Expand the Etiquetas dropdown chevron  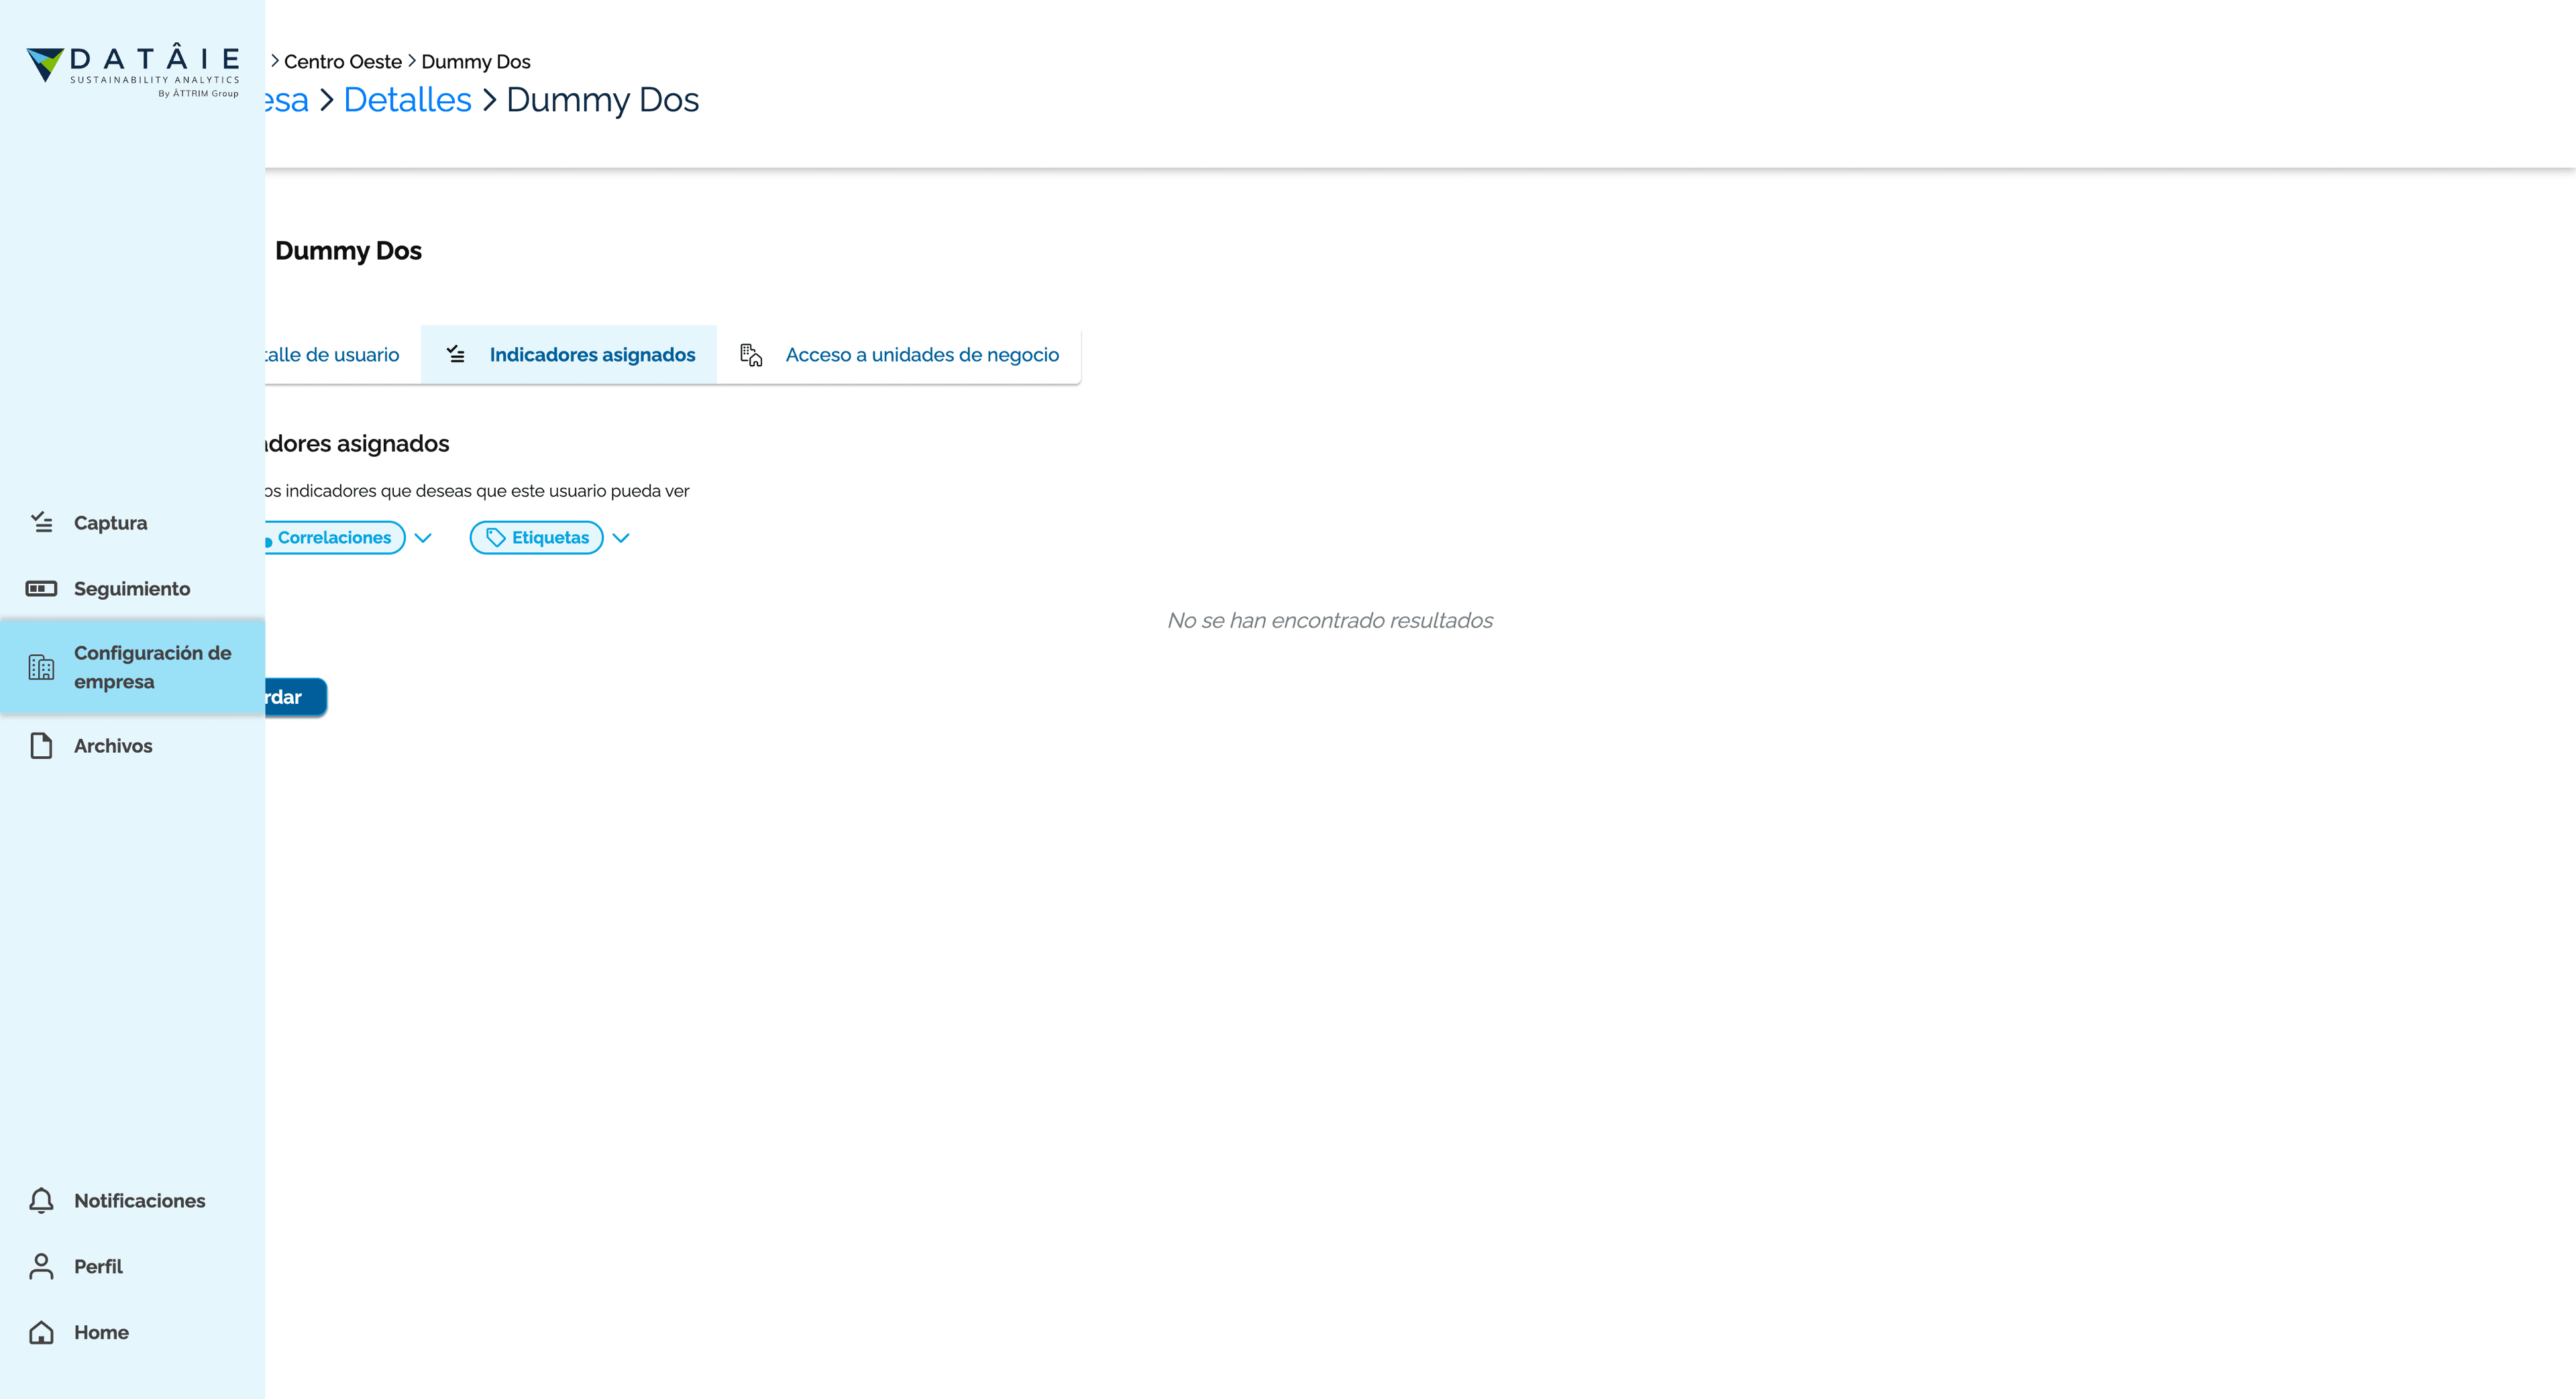click(x=621, y=538)
